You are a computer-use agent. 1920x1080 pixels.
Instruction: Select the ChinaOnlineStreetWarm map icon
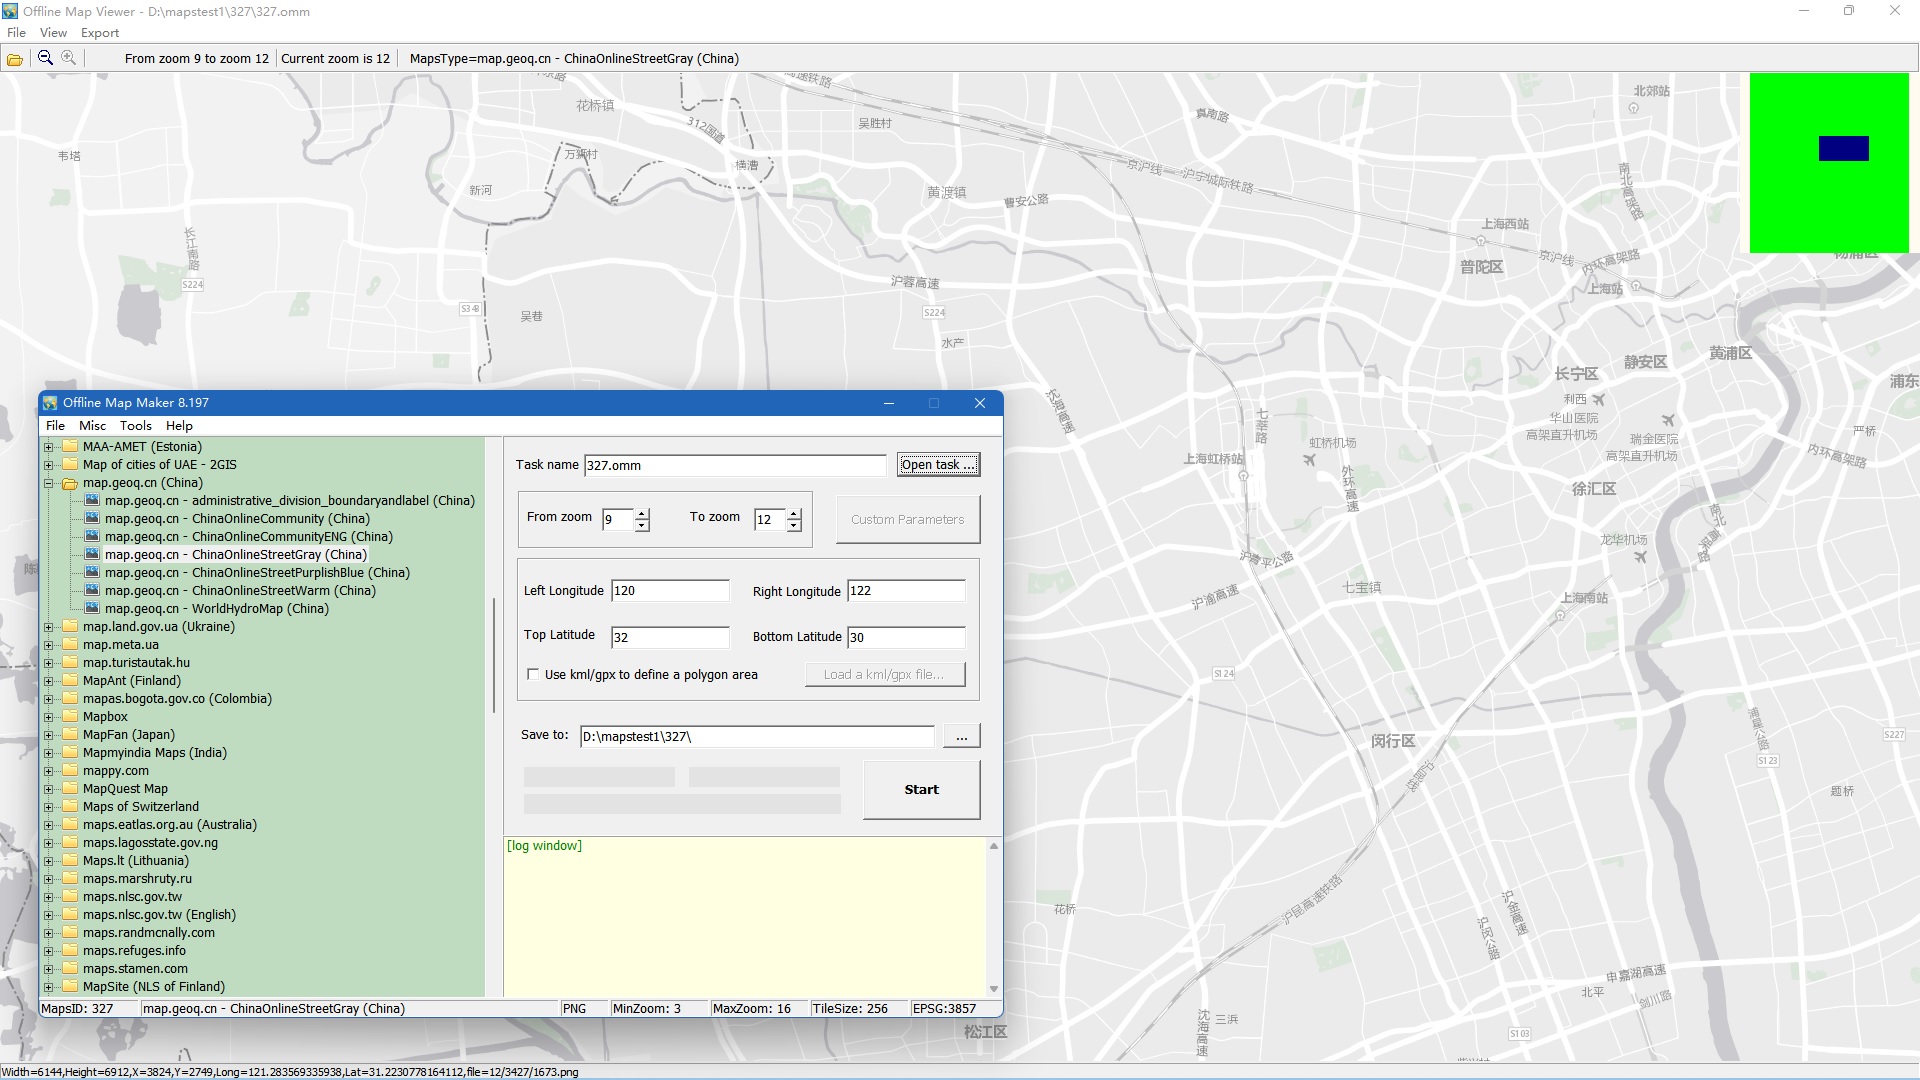pos(92,591)
